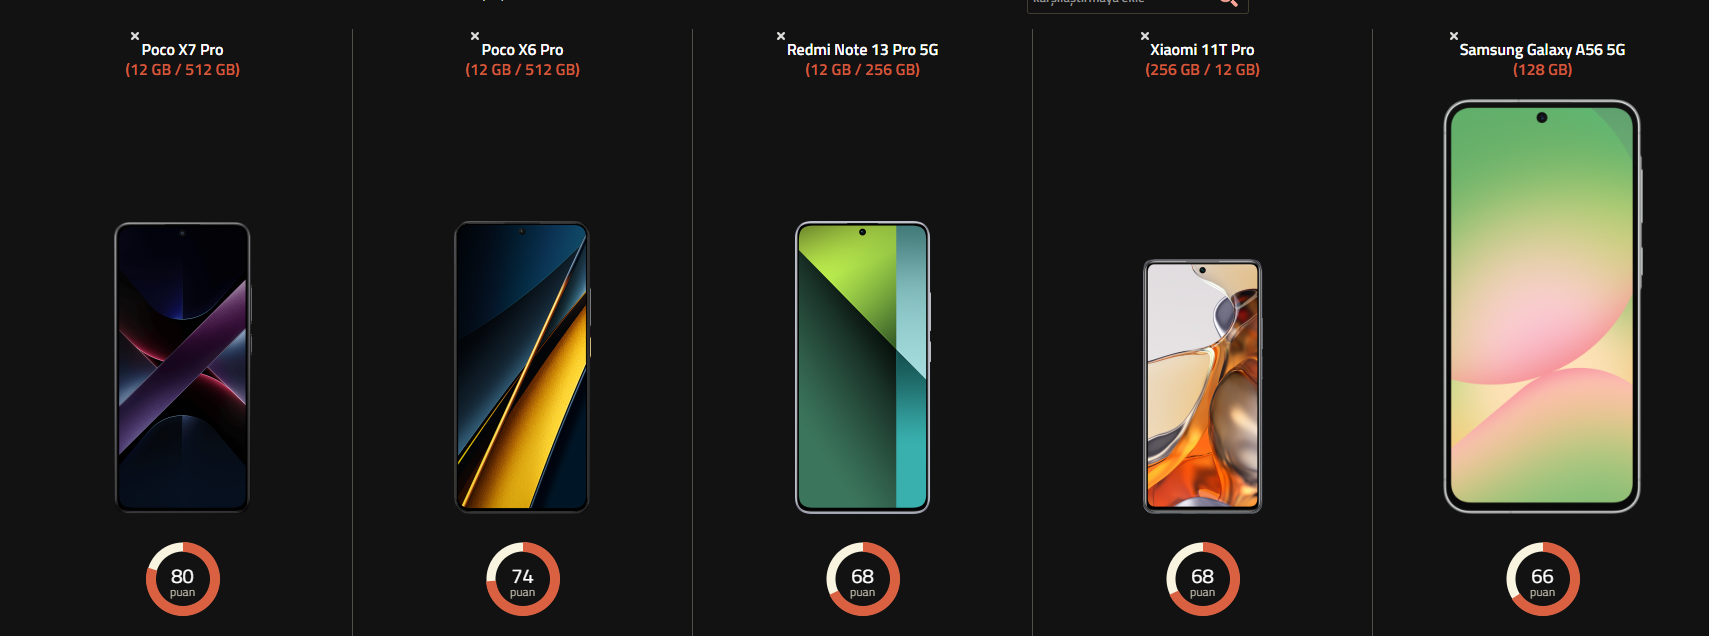Remove Xiaomi 11T Pro from comparison
This screenshot has width=1709, height=636.
(1145, 36)
